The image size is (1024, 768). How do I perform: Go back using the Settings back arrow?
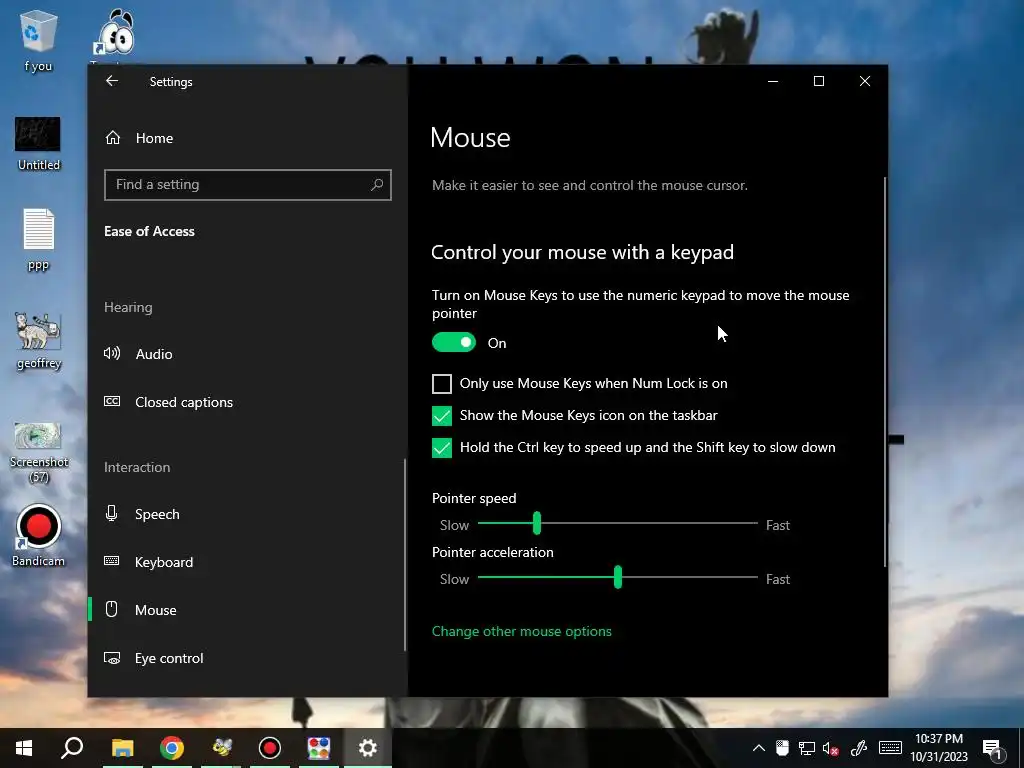(x=112, y=81)
